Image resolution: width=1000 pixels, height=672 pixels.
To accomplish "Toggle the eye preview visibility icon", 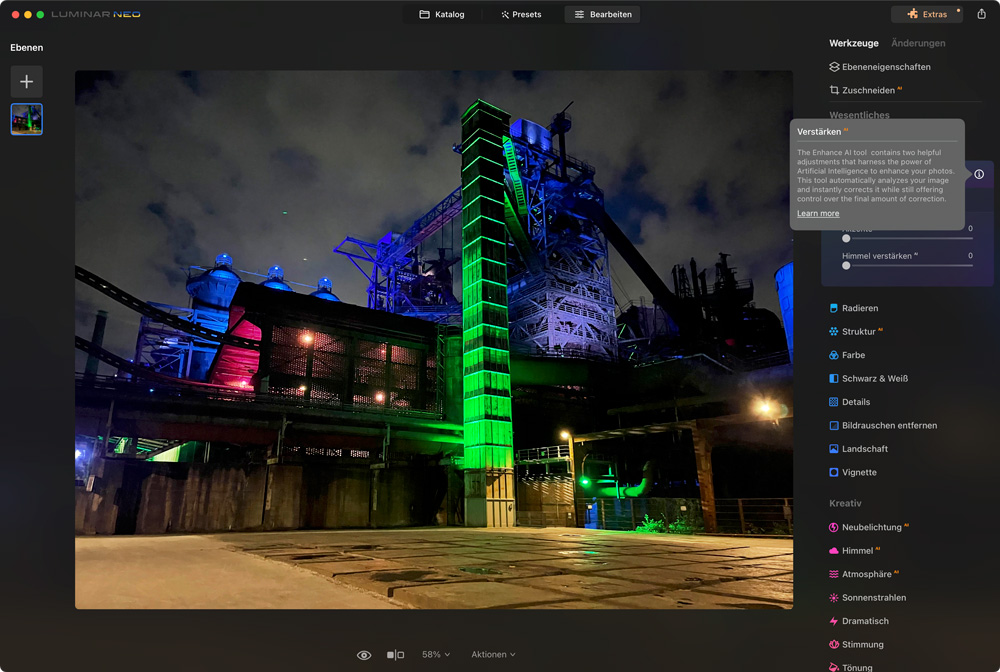I will coord(364,655).
